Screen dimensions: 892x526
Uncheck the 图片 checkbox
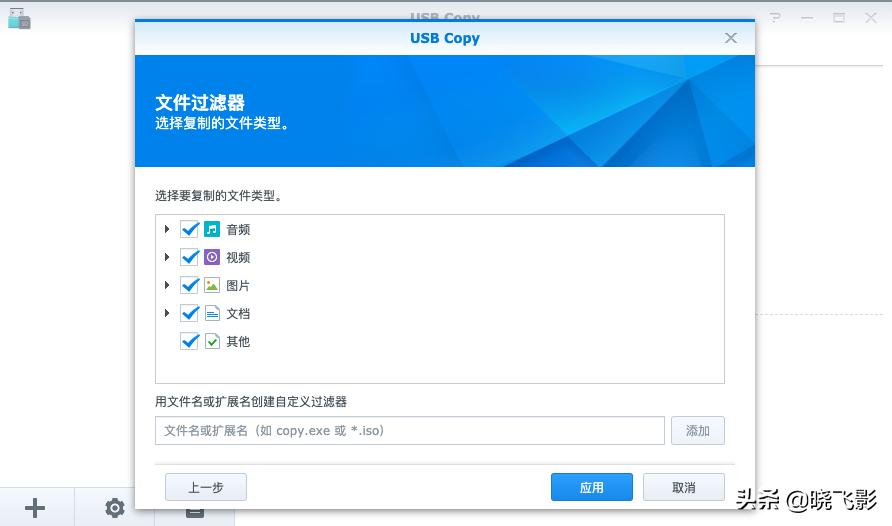(189, 285)
